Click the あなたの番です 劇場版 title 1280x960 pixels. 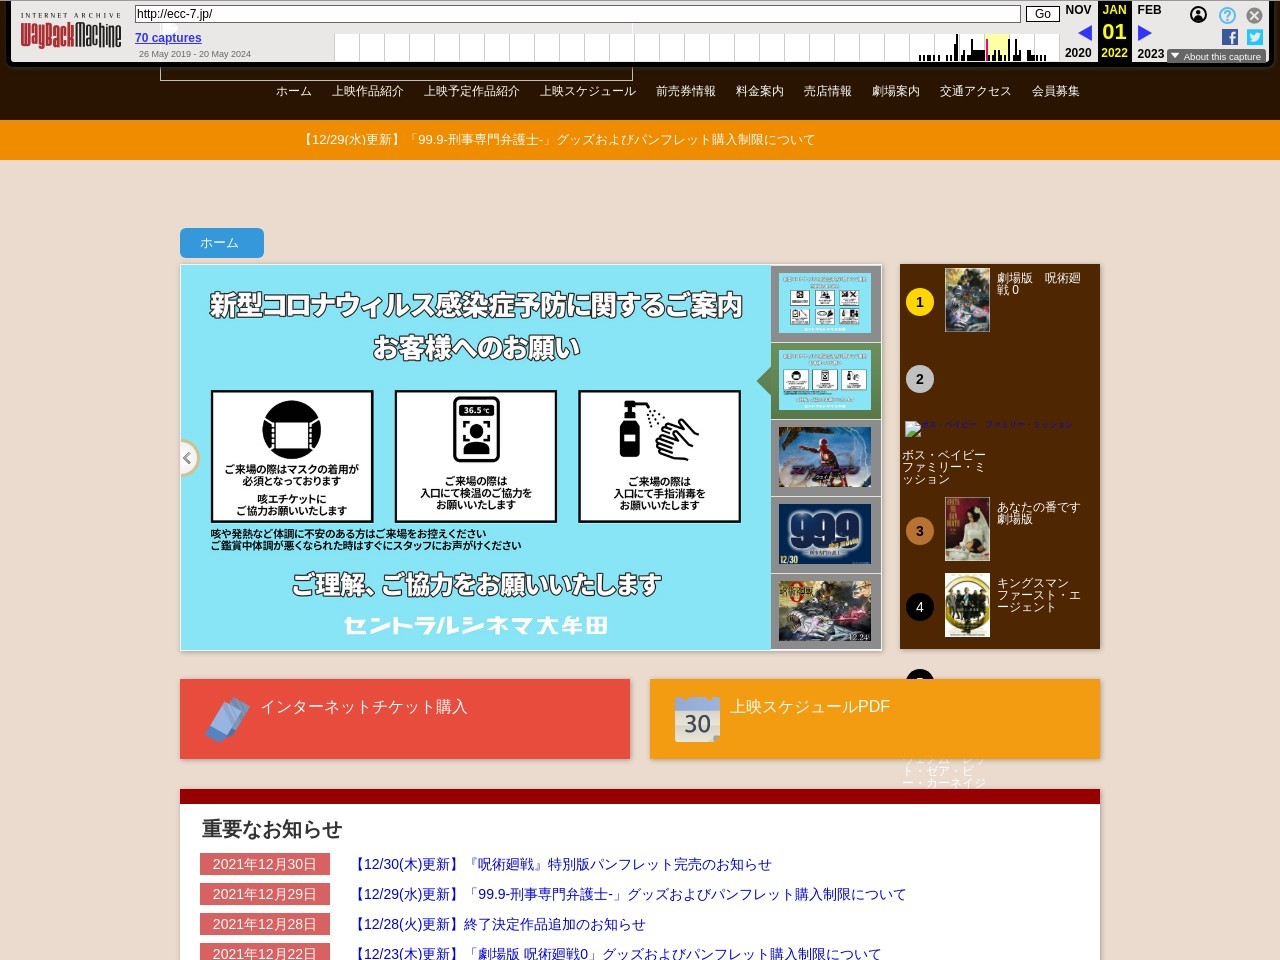pos(1039,513)
